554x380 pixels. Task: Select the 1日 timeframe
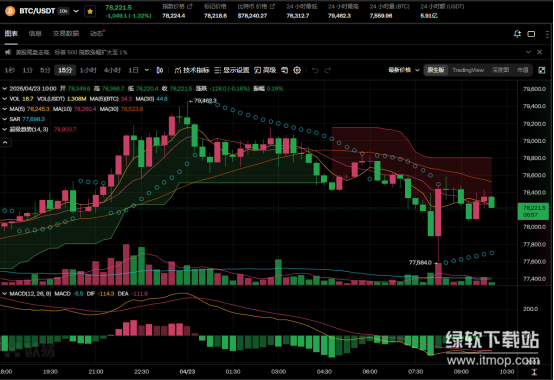click(x=134, y=70)
